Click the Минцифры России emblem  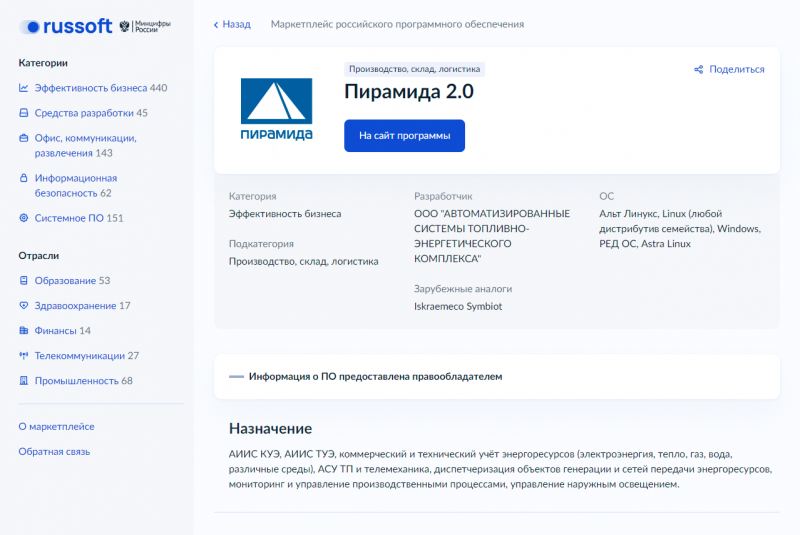(145, 26)
